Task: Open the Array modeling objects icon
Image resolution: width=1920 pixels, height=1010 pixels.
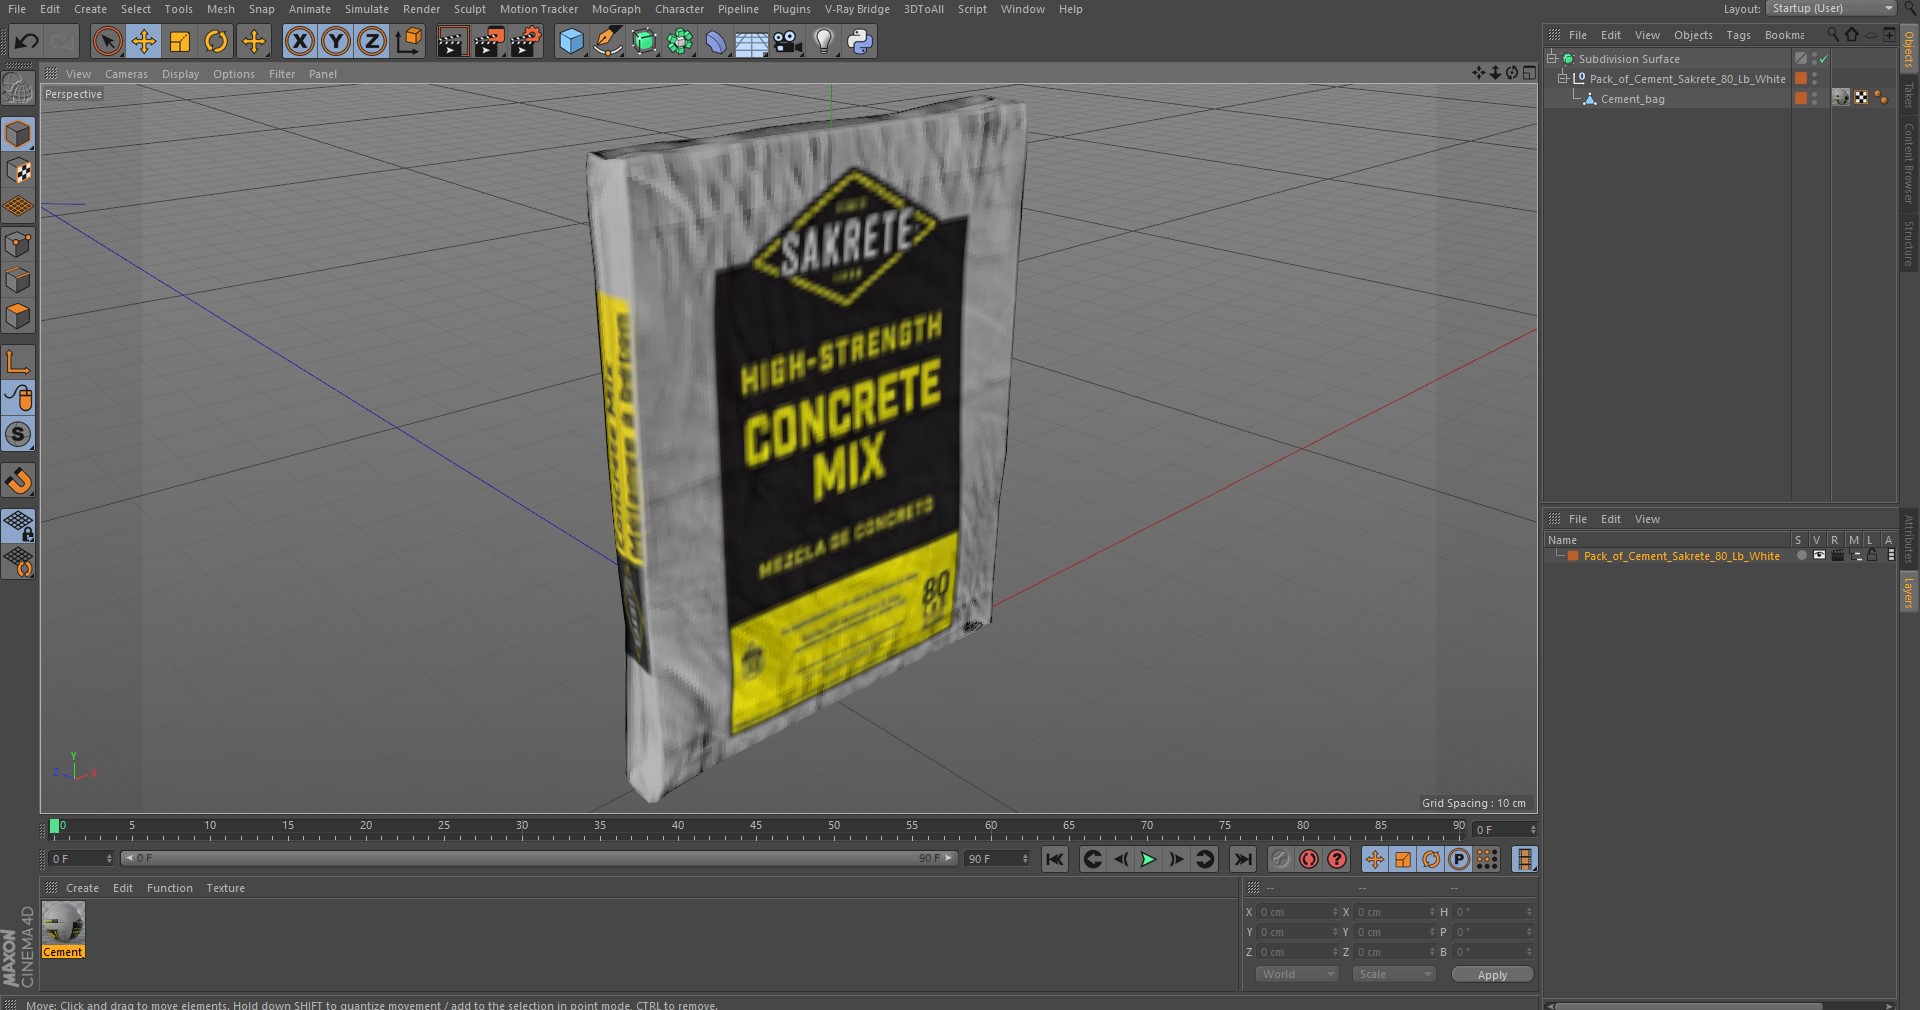Action: point(680,41)
